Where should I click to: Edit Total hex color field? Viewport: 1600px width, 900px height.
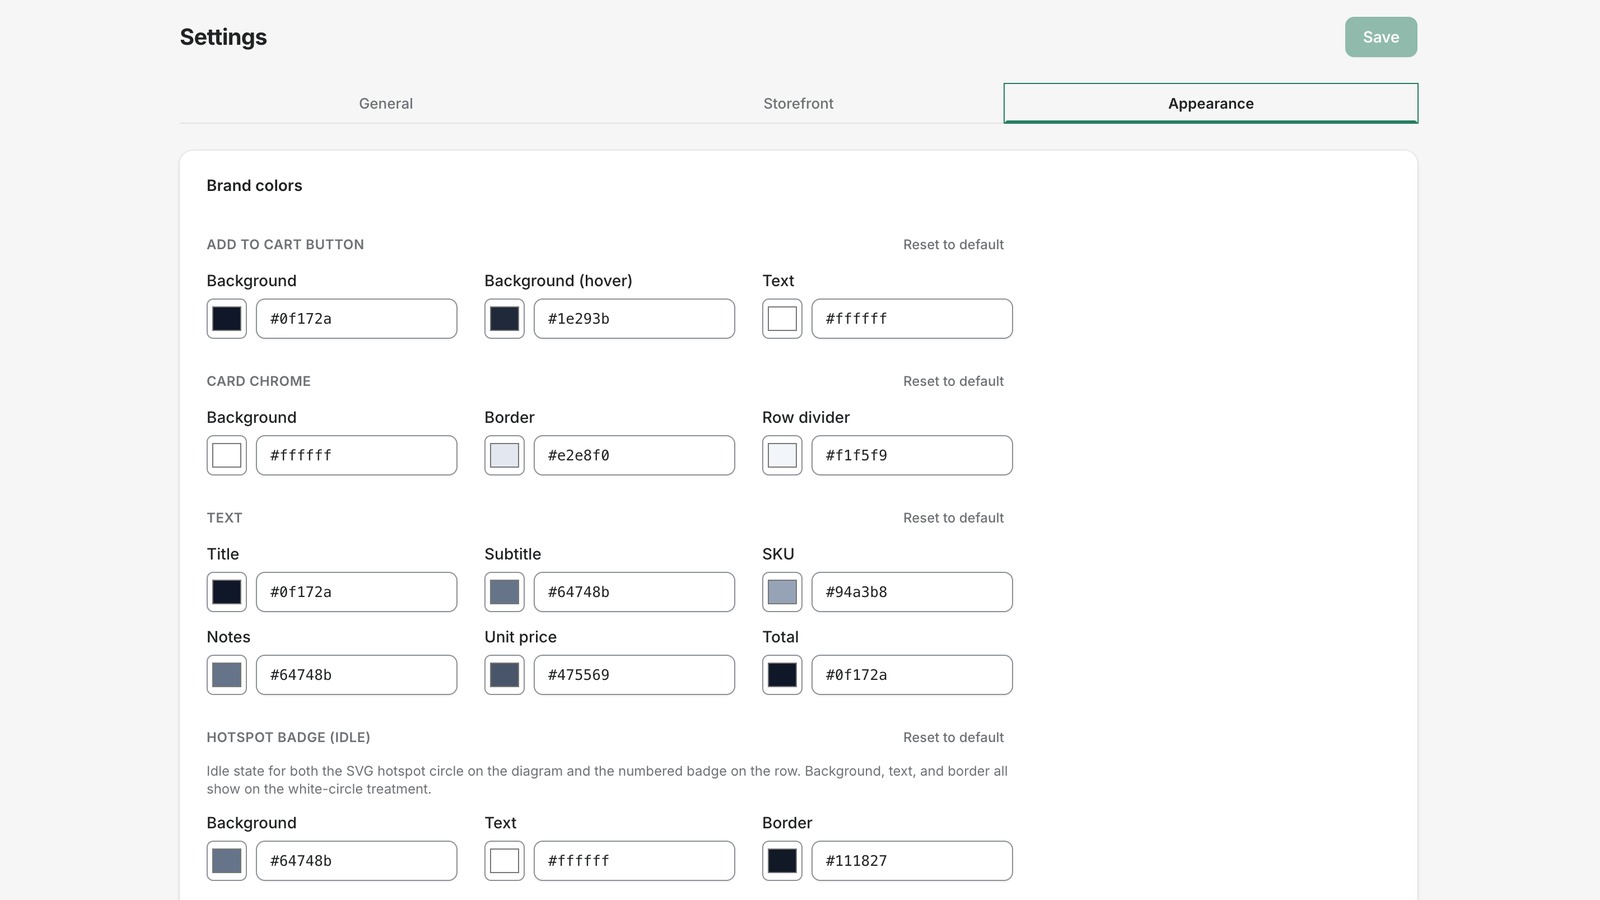[x=912, y=675]
